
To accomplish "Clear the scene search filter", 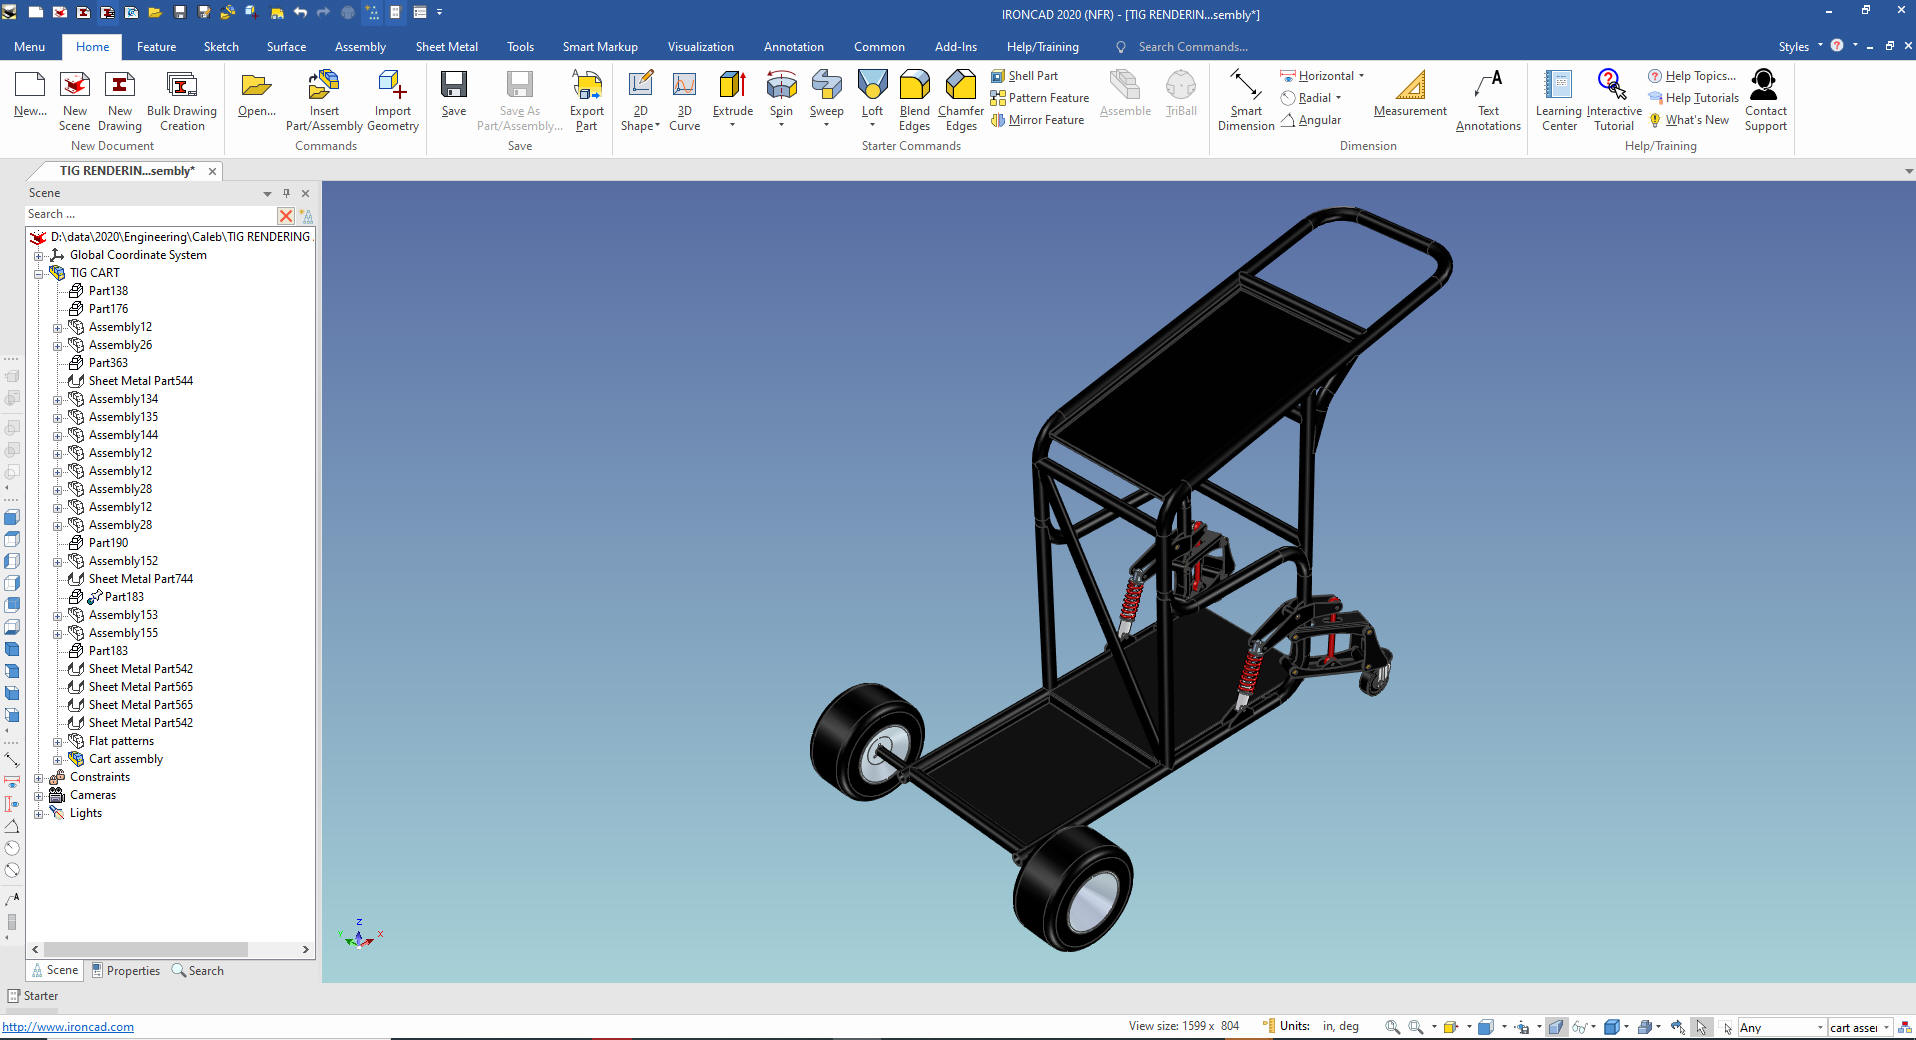I will pyautogui.click(x=286, y=215).
